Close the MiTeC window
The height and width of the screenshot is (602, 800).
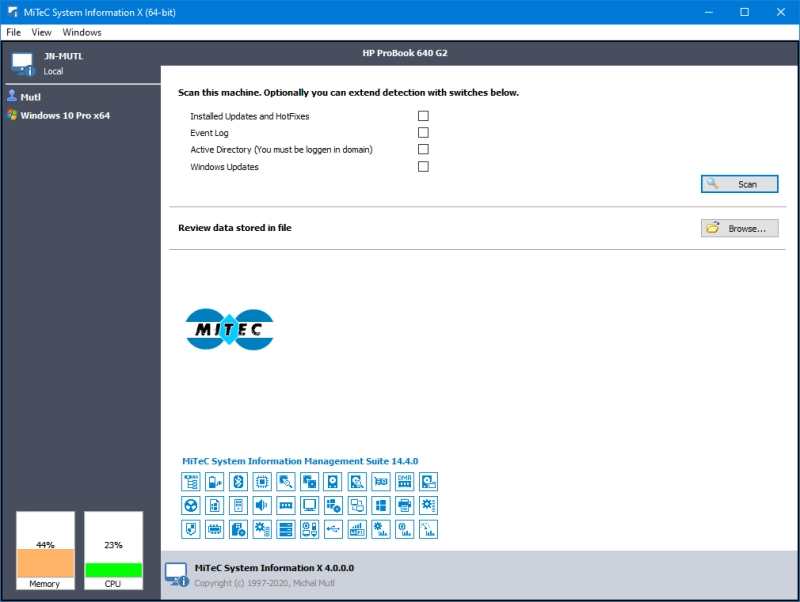pos(781,12)
